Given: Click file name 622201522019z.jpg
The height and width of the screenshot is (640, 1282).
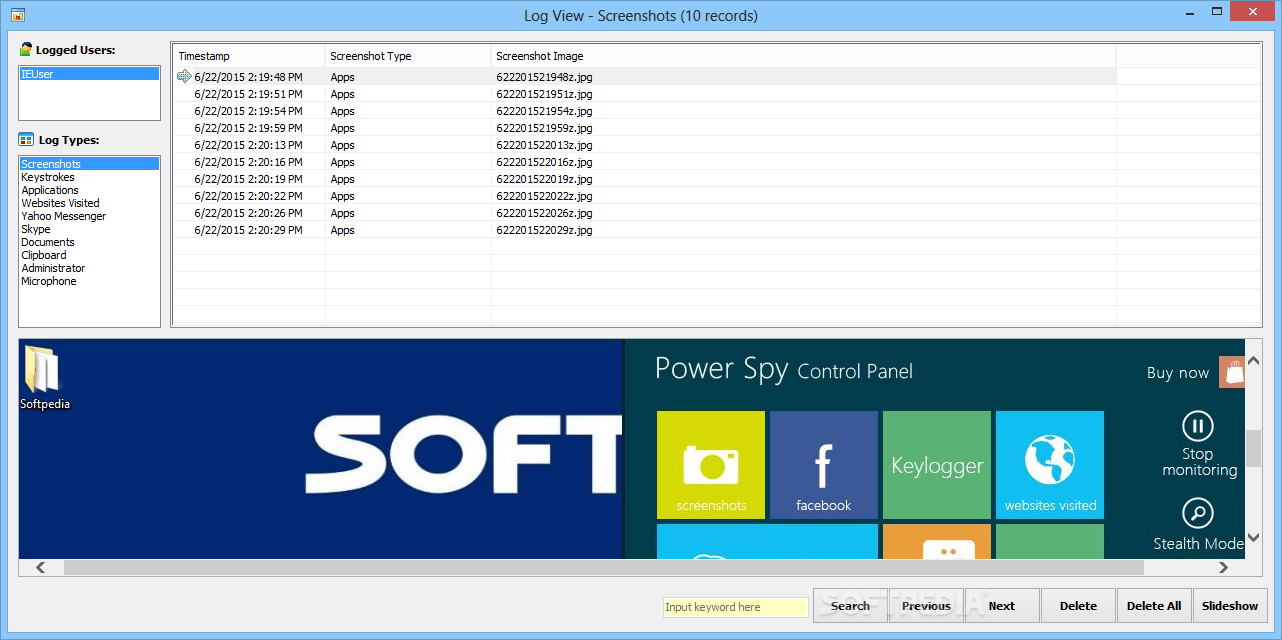Looking at the screenshot, I should click(544, 179).
